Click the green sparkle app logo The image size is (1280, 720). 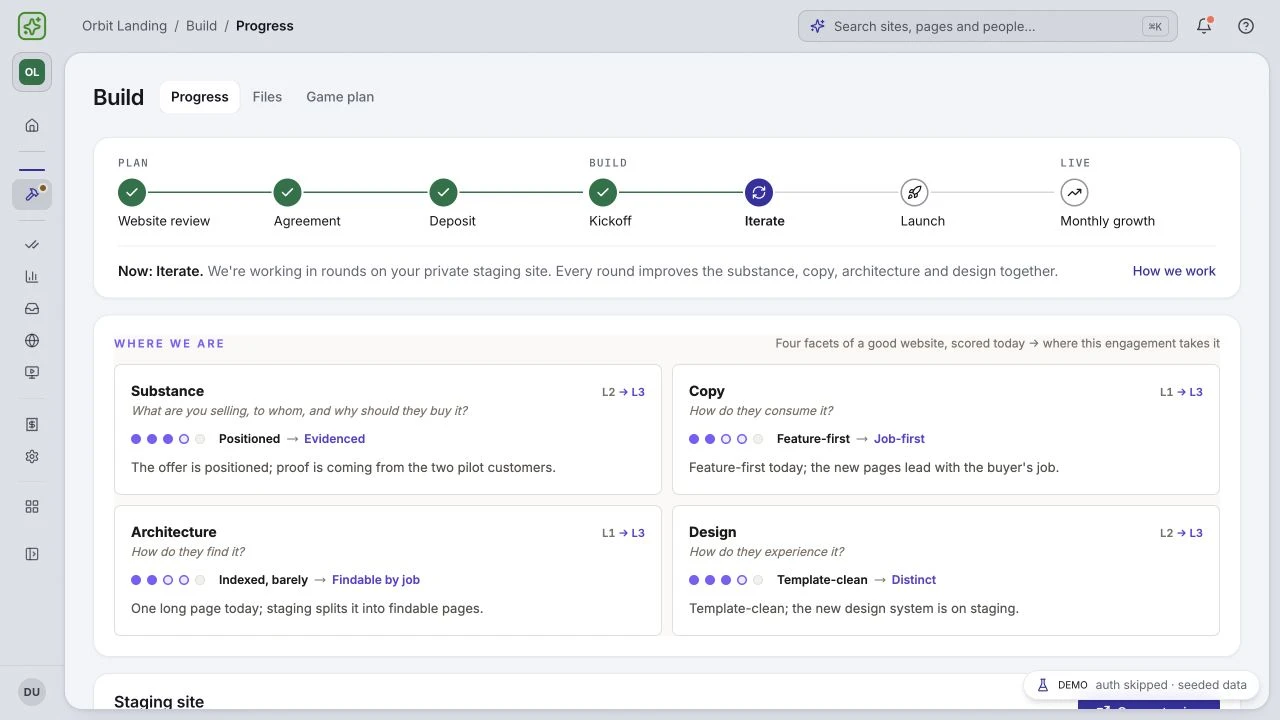(32, 26)
